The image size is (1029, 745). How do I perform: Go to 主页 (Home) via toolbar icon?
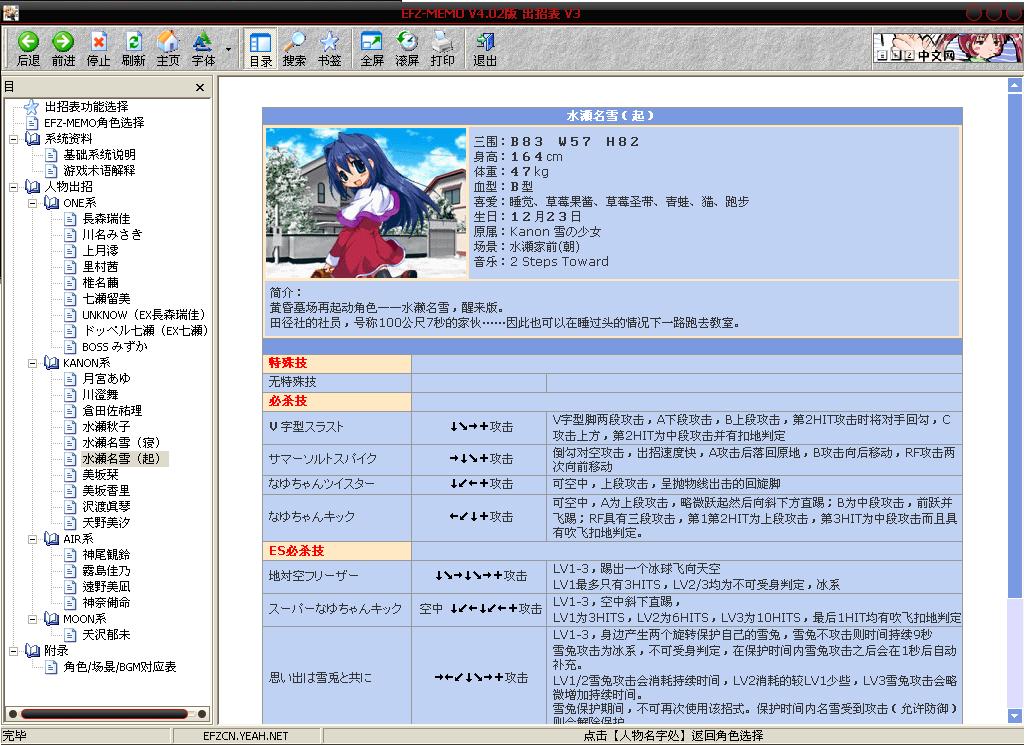168,49
